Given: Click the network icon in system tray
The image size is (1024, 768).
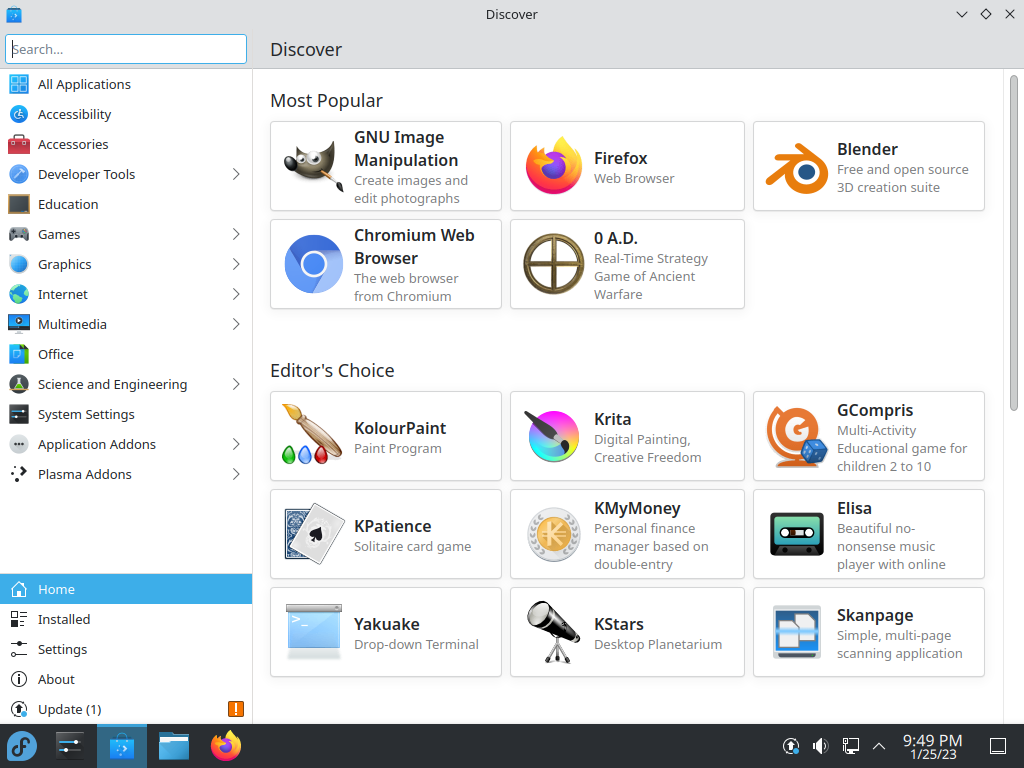Looking at the screenshot, I should (850, 746).
